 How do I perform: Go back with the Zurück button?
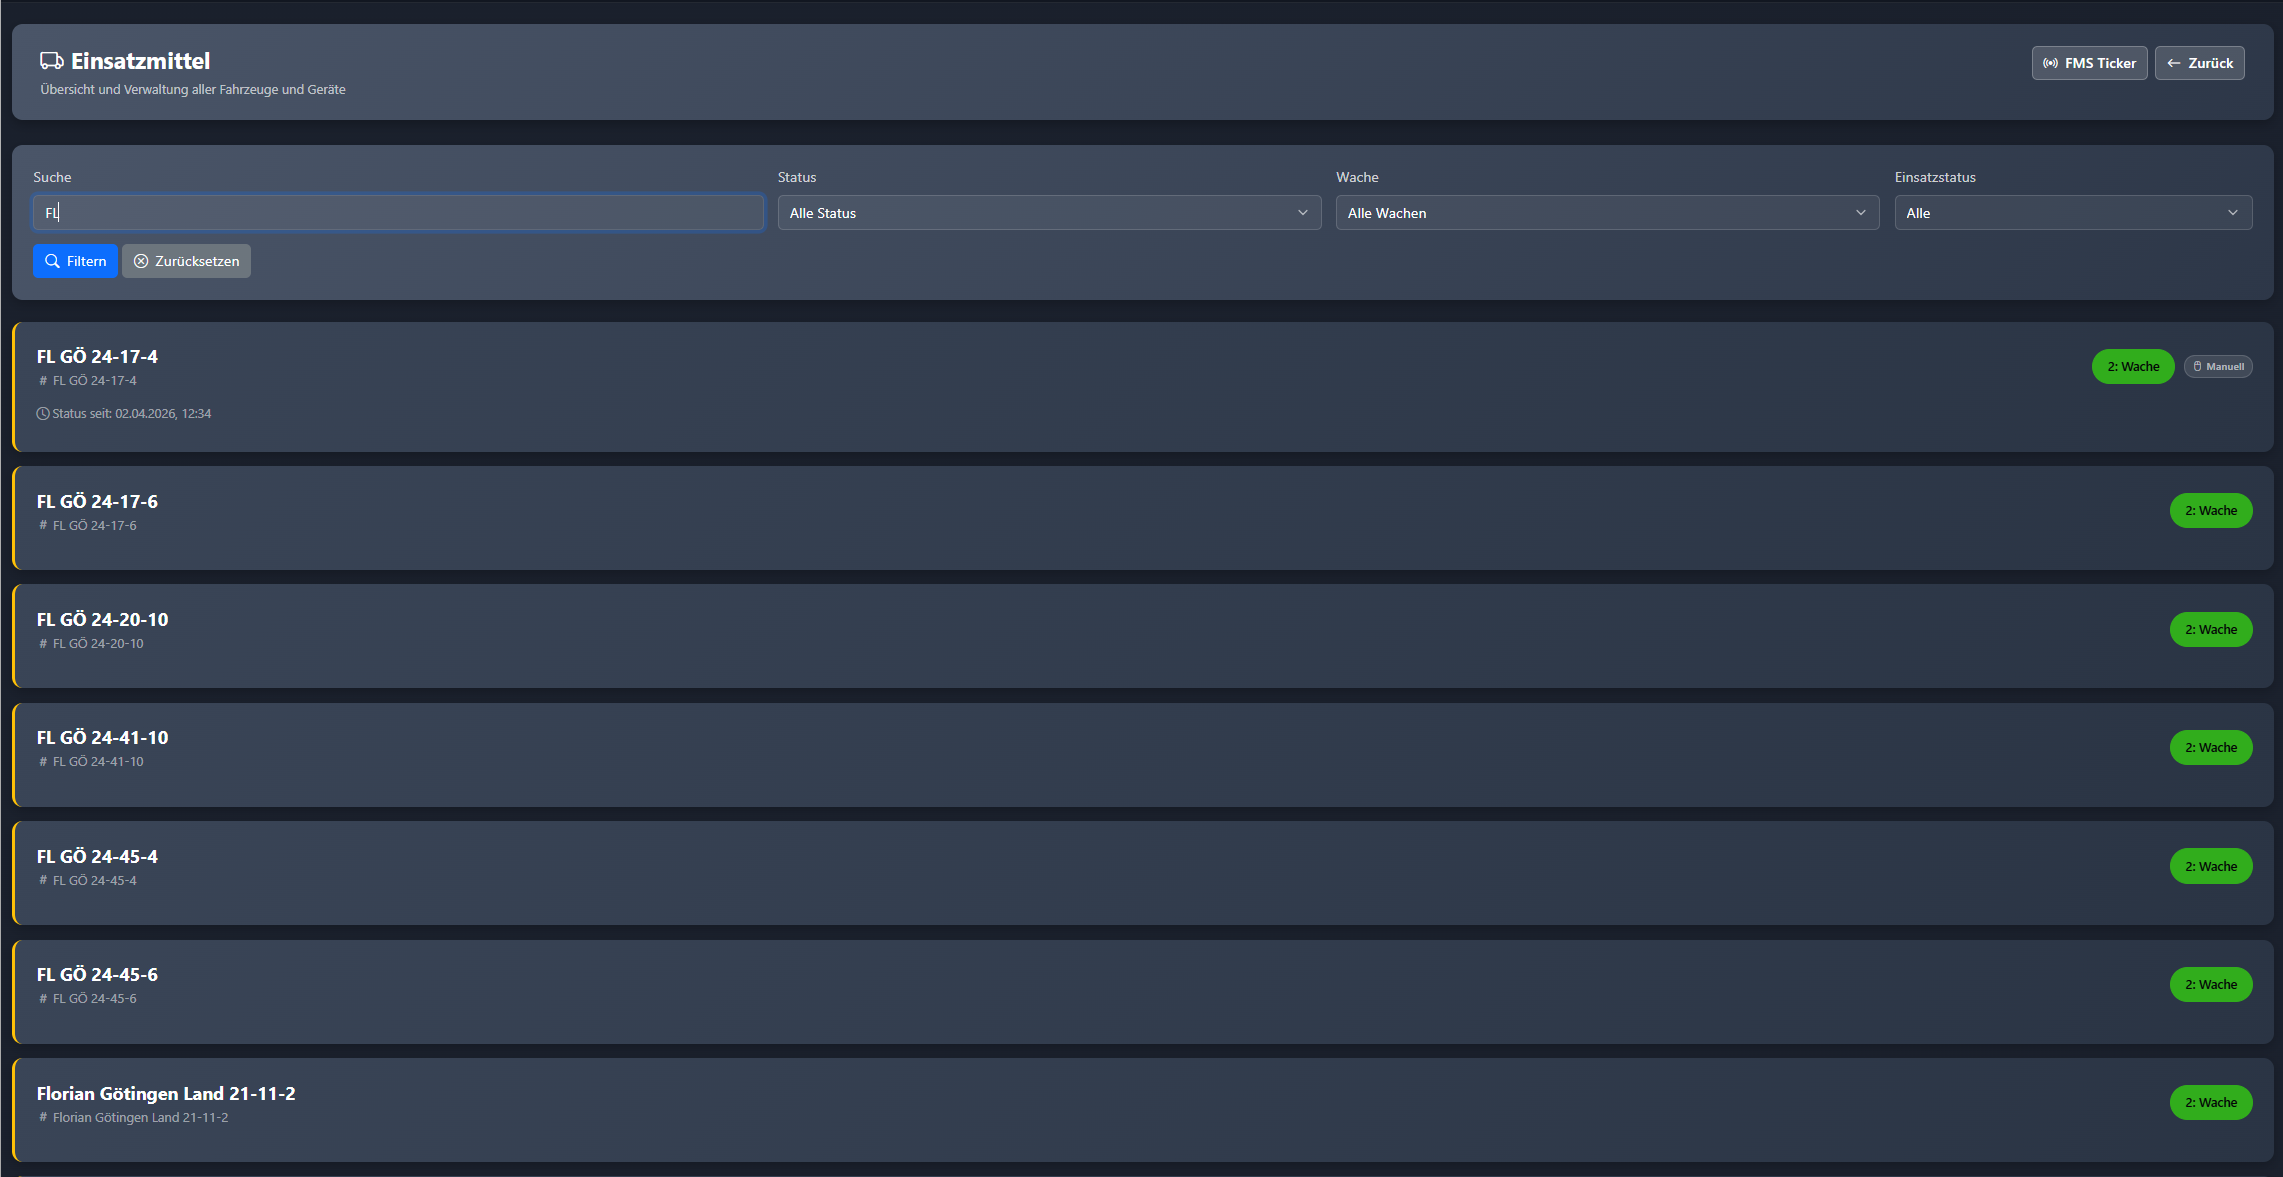click(x=2199, y=63)
